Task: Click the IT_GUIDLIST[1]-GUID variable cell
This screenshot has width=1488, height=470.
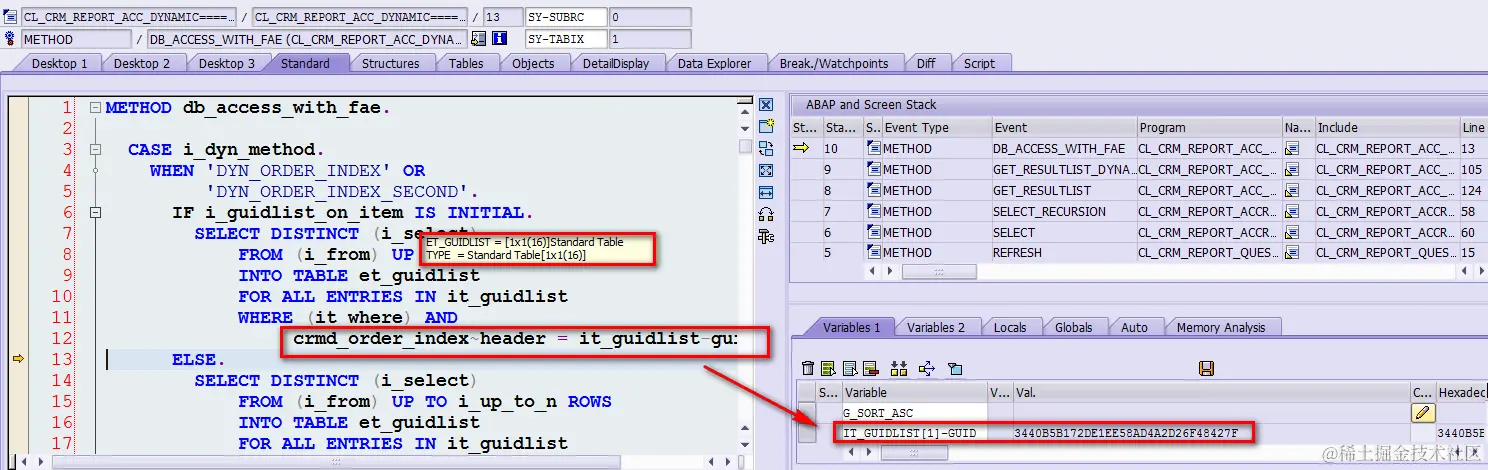Action: [914, 433]
